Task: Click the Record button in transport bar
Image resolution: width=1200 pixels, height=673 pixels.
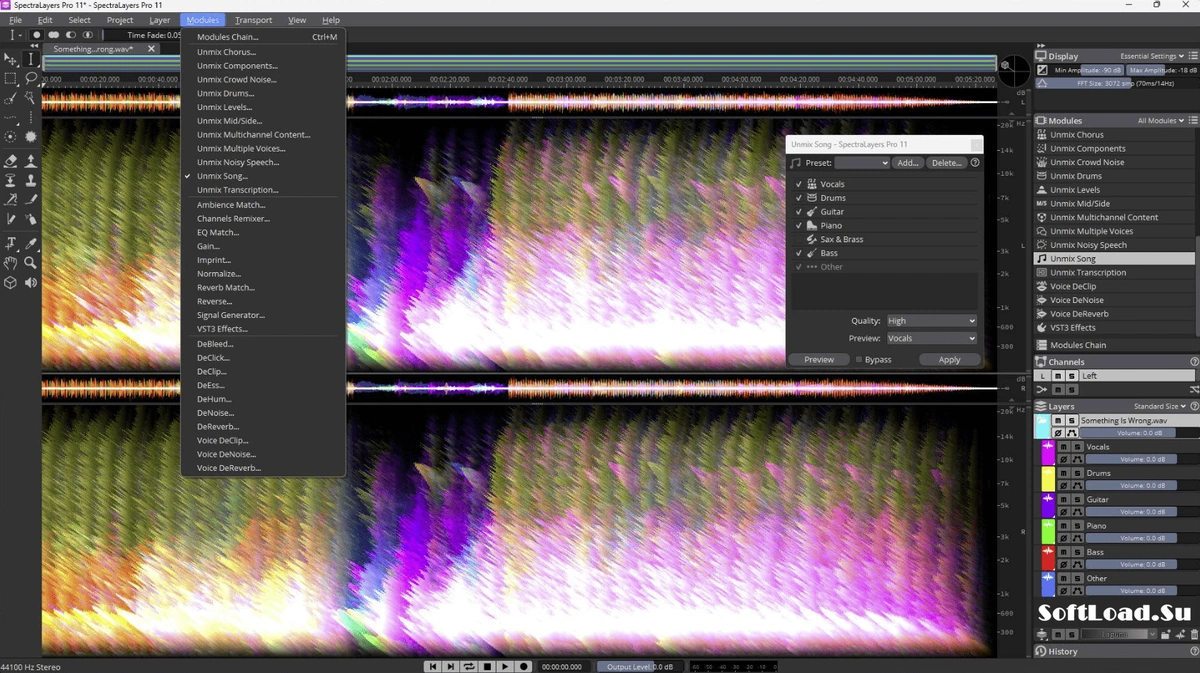Action: 523,667
